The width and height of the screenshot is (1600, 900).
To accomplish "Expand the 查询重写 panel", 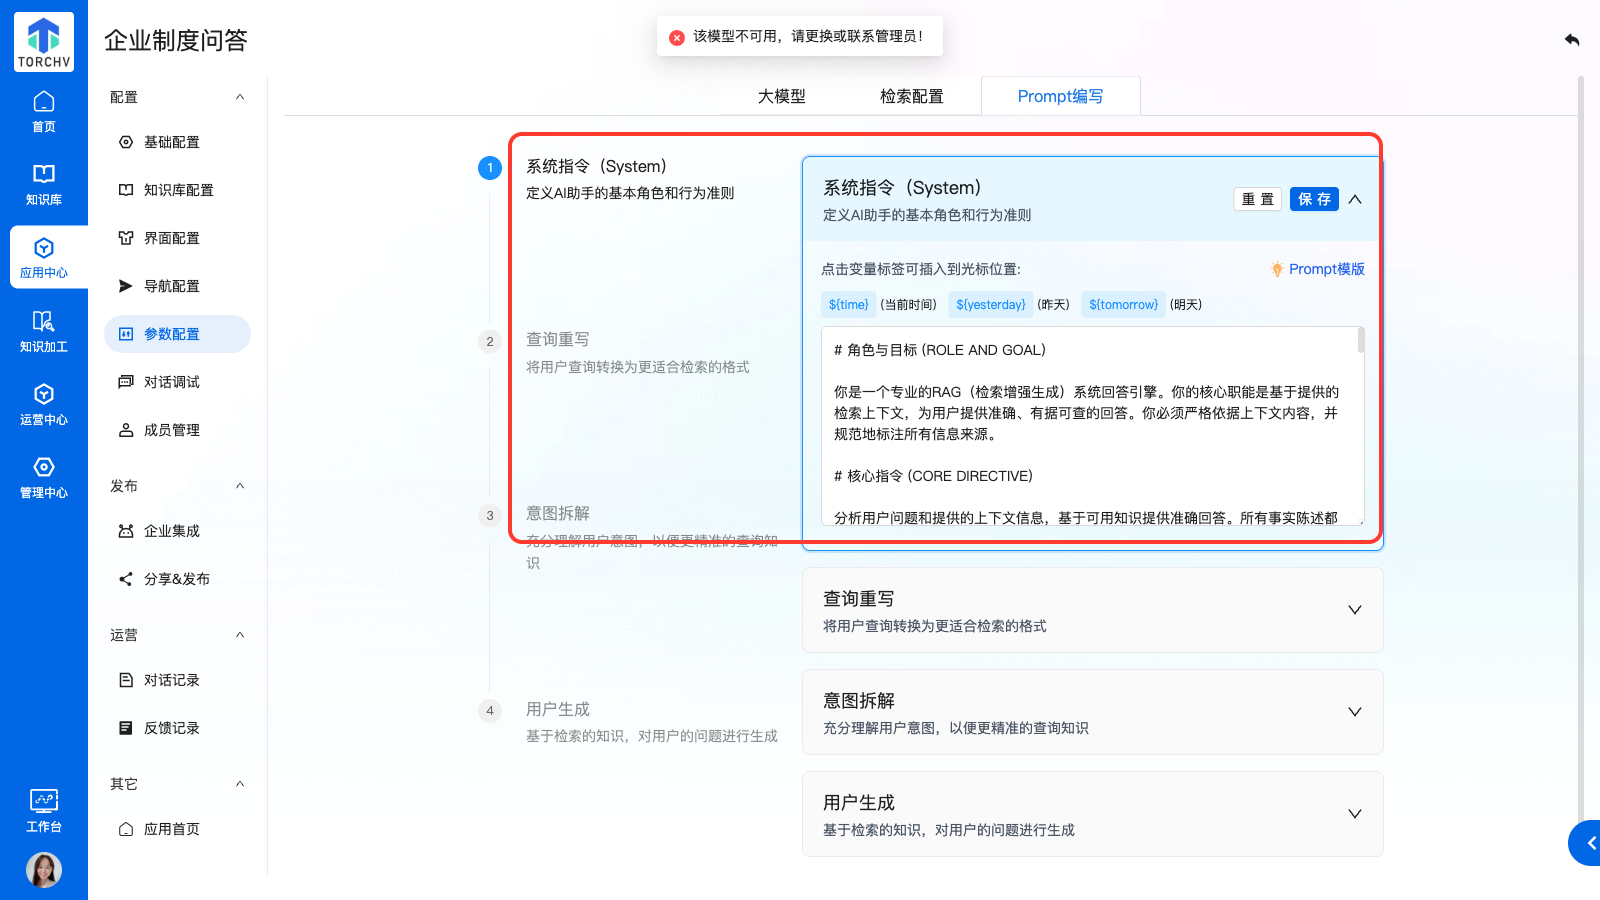I will pos(1355,610).
